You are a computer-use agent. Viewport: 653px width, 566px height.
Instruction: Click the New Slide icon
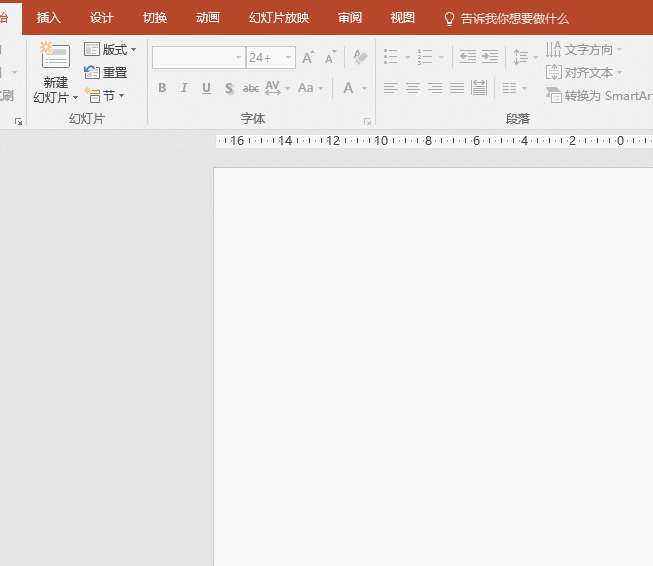point(55,57)
